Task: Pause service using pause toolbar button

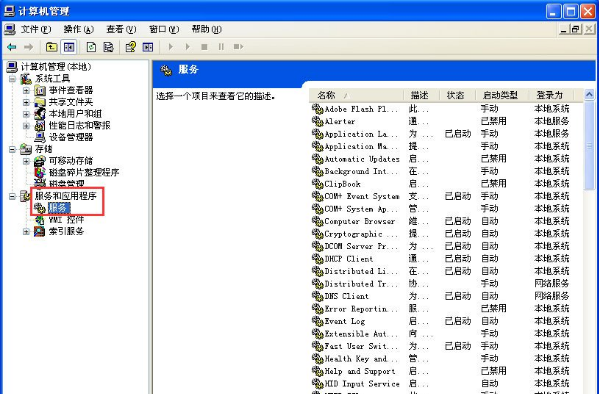Action: 221,47
